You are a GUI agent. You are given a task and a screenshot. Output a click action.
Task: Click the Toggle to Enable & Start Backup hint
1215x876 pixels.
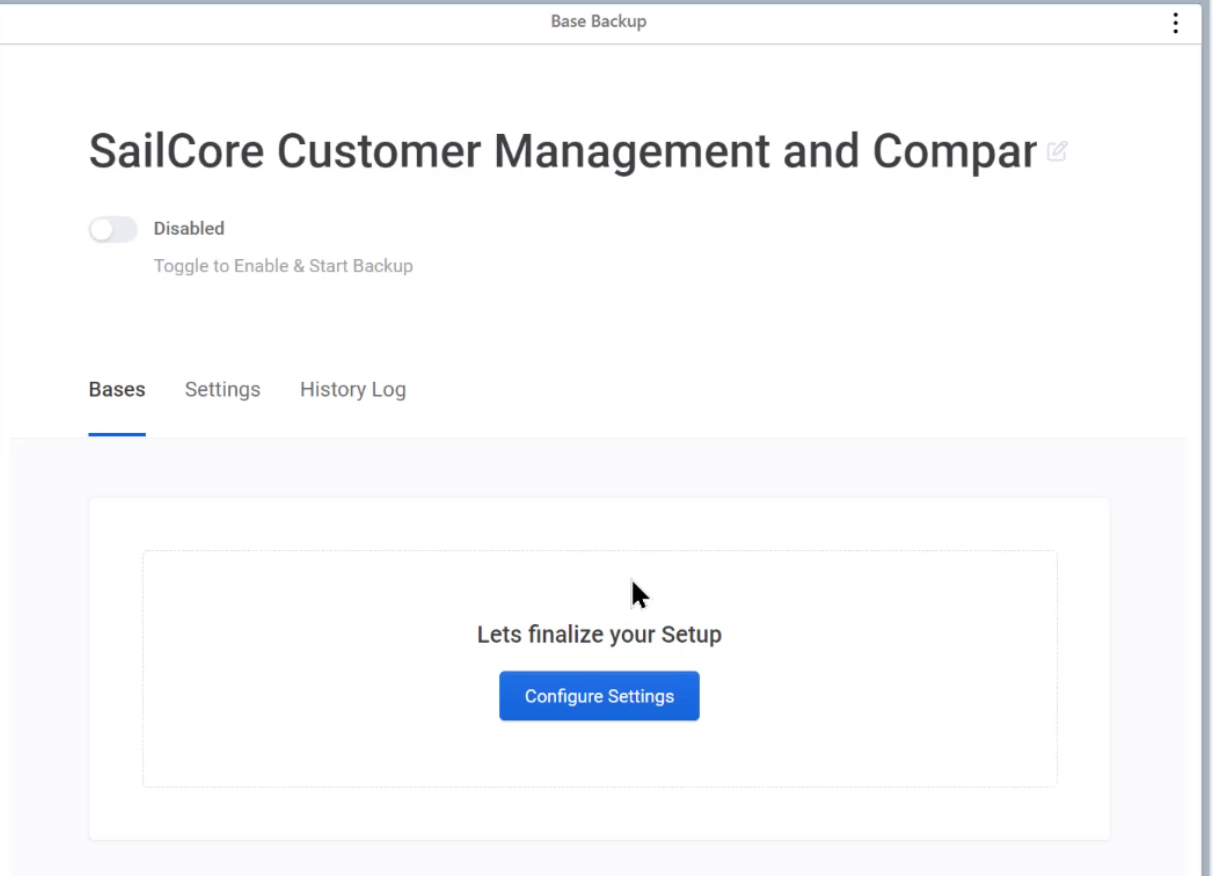pyautogui.click(x=283, y=266)
